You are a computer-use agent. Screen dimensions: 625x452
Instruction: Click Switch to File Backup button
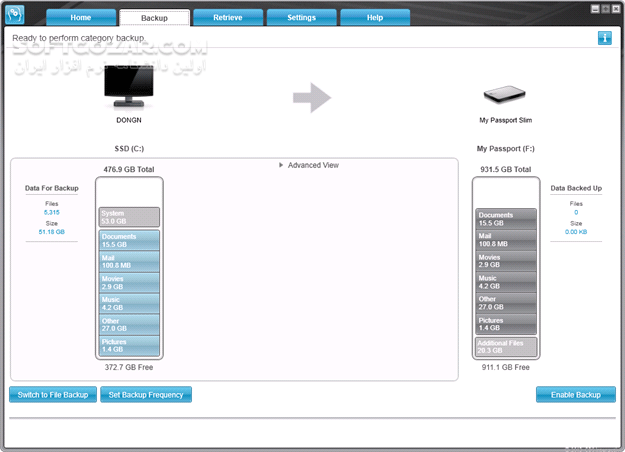[x=53, y=395]
